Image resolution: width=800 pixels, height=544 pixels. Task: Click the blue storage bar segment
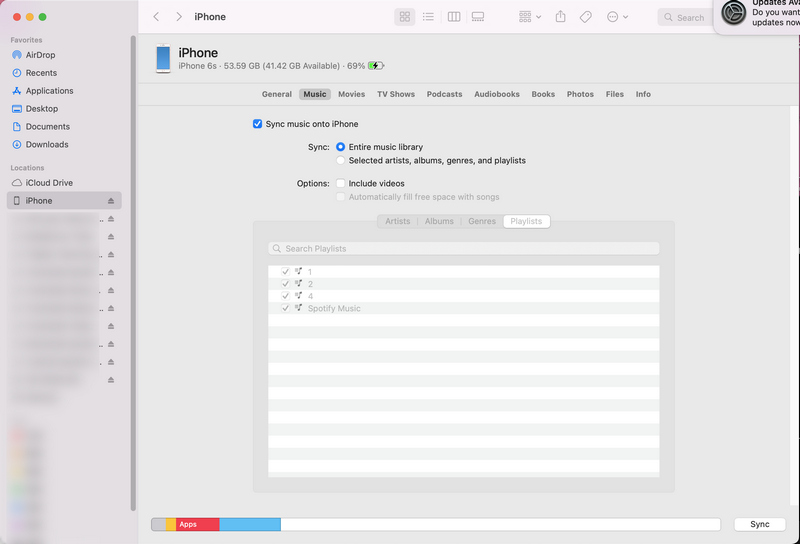click(x=250, y=524)
